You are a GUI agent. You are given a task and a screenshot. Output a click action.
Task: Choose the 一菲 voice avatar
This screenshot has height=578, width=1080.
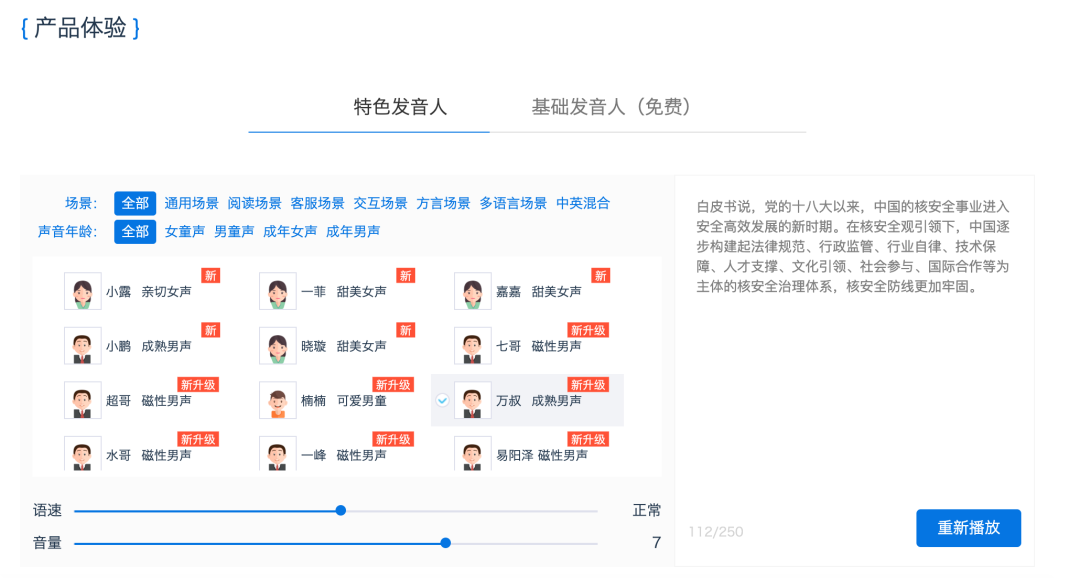[x=278, y=291]
